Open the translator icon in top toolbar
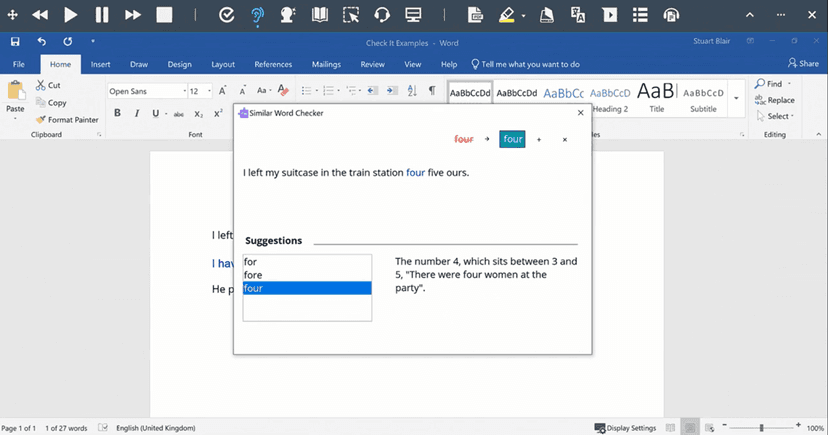 pos(578,15)
